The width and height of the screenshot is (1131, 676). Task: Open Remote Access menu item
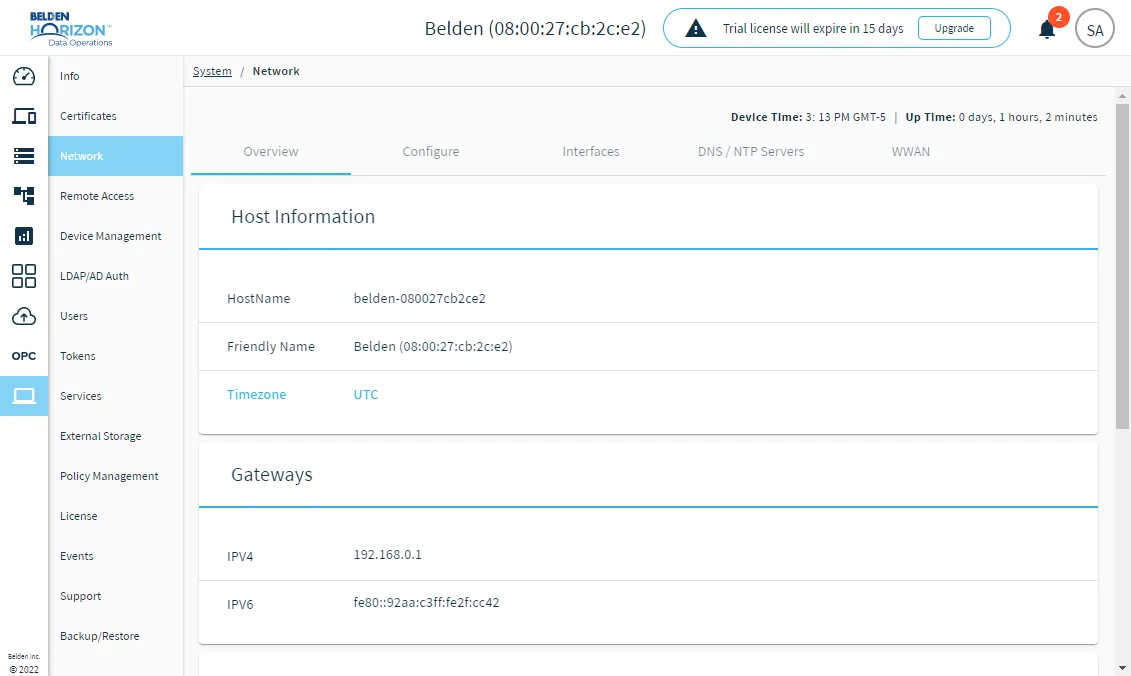[115, 196]
